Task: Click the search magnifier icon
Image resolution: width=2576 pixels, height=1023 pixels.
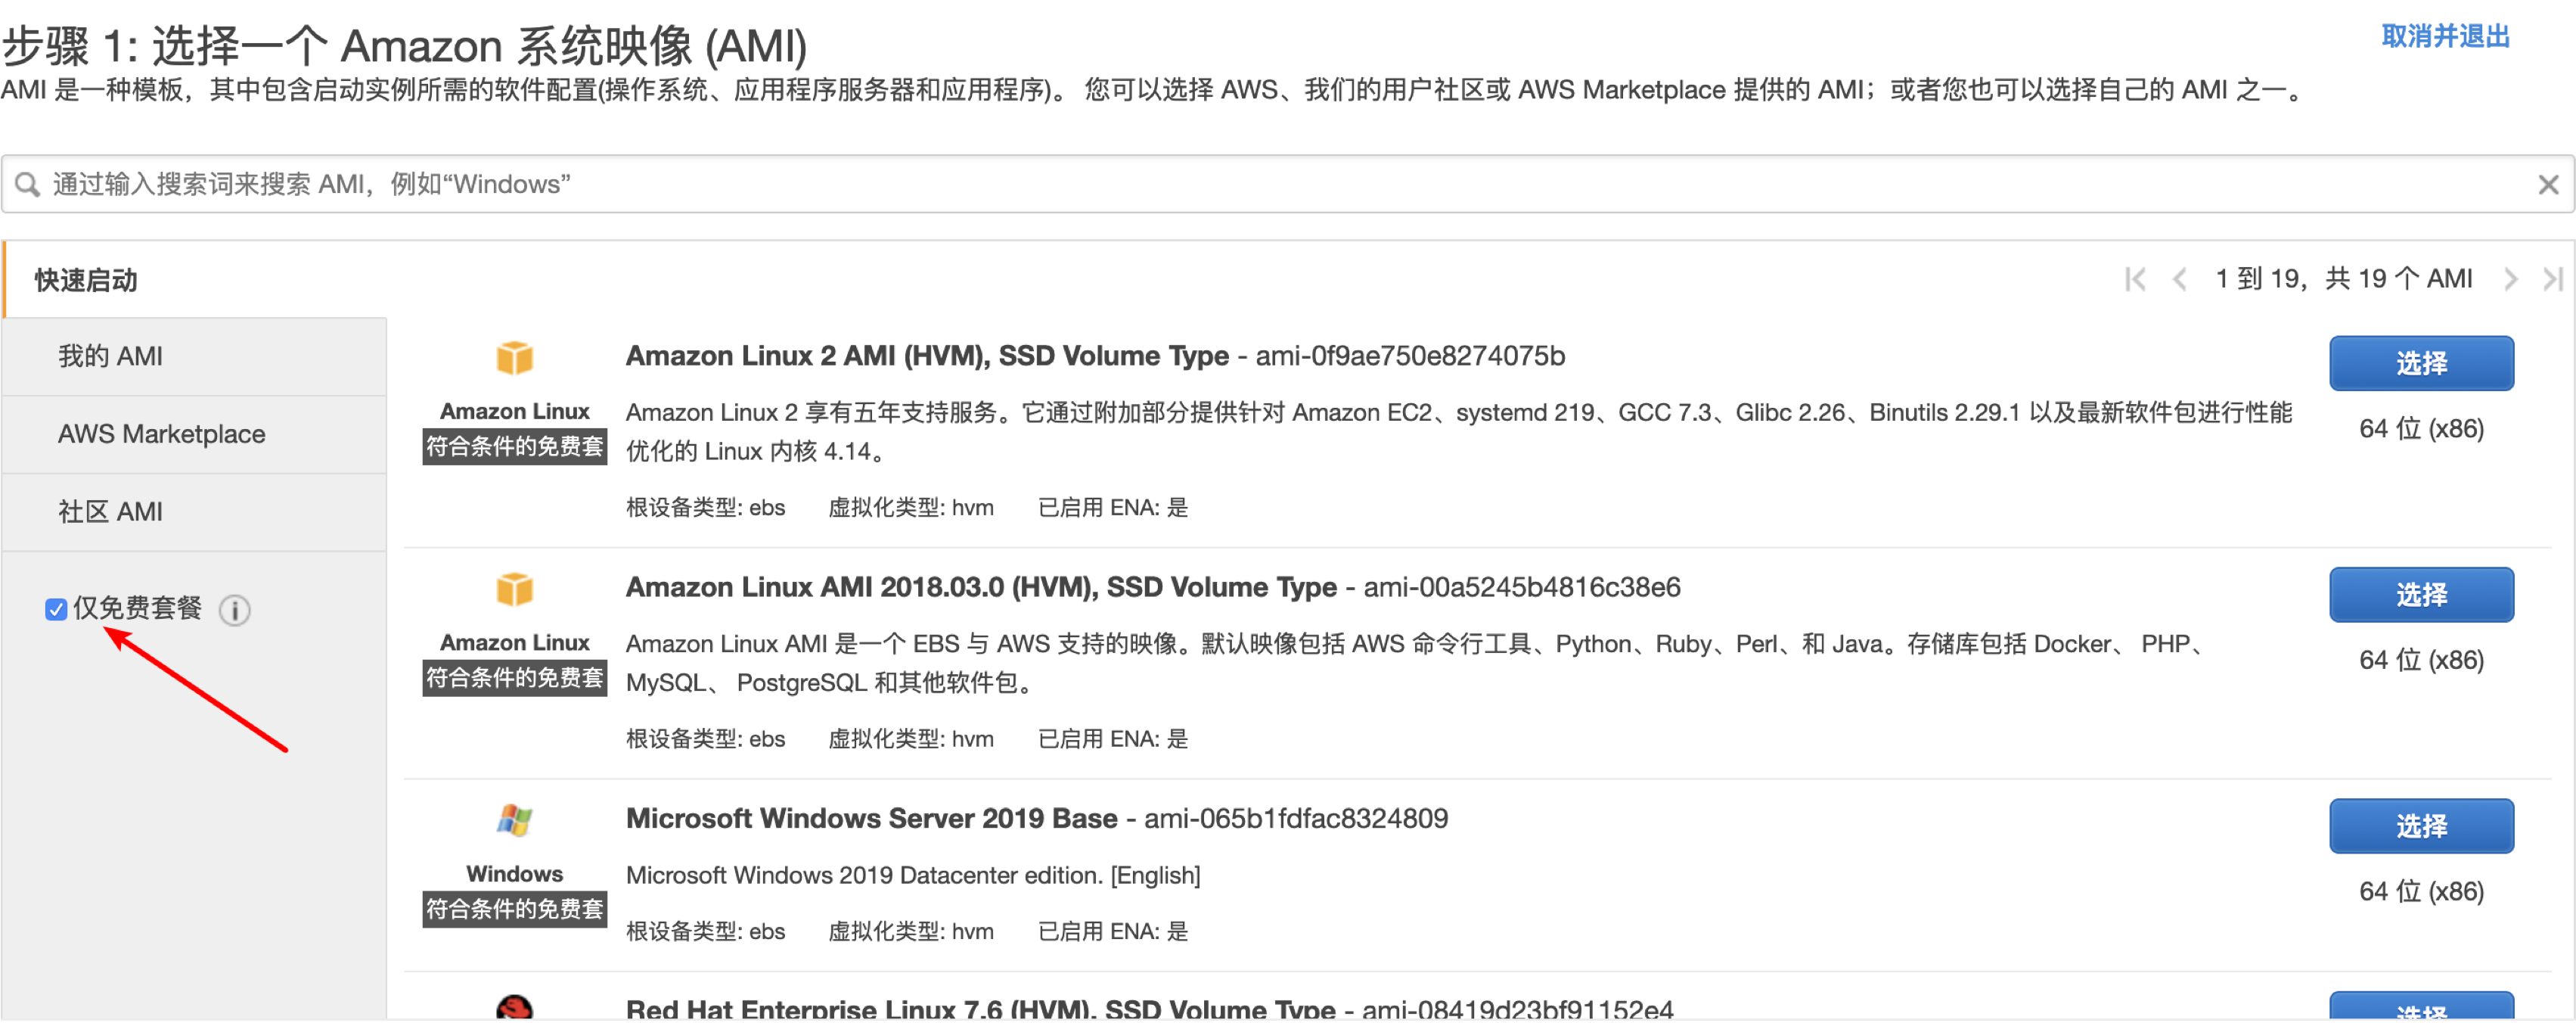Action: click(x=27, y=183)
